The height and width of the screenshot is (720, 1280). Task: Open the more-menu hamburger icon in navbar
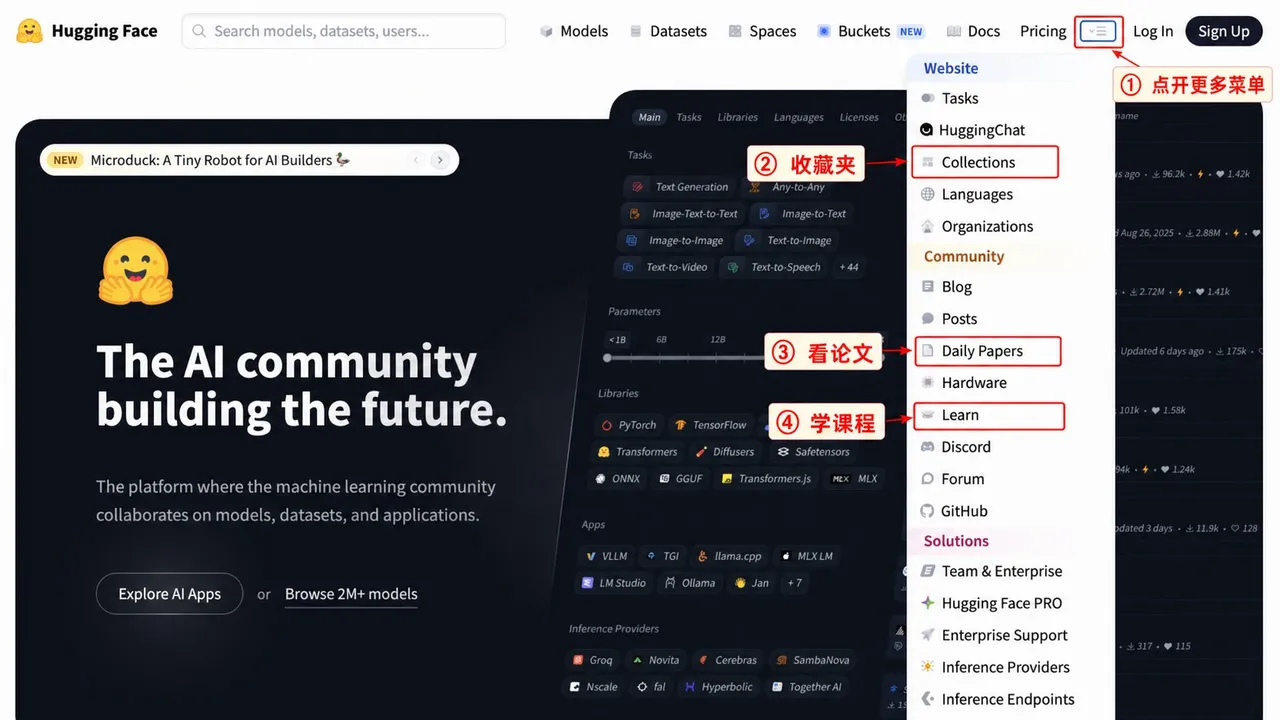tap(1099, 31)
